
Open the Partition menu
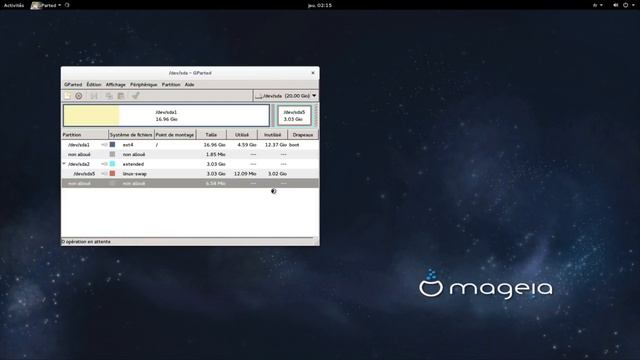pos(171,84)
